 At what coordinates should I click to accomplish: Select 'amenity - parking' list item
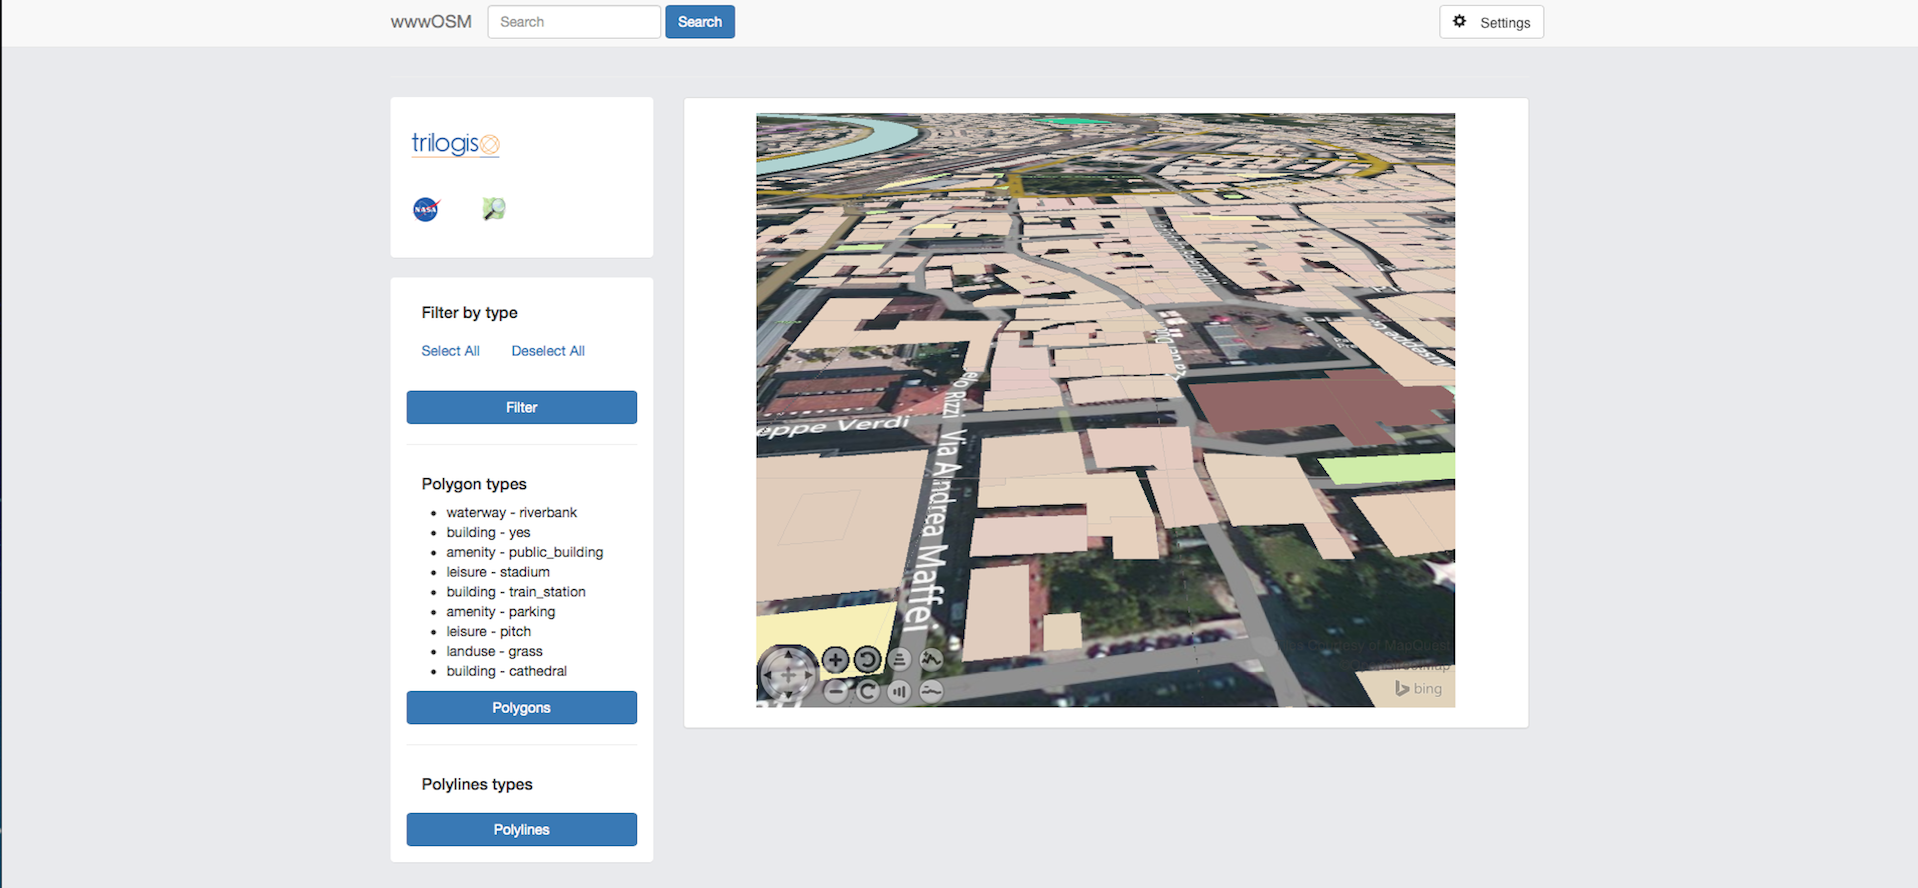tap(501, 612)
